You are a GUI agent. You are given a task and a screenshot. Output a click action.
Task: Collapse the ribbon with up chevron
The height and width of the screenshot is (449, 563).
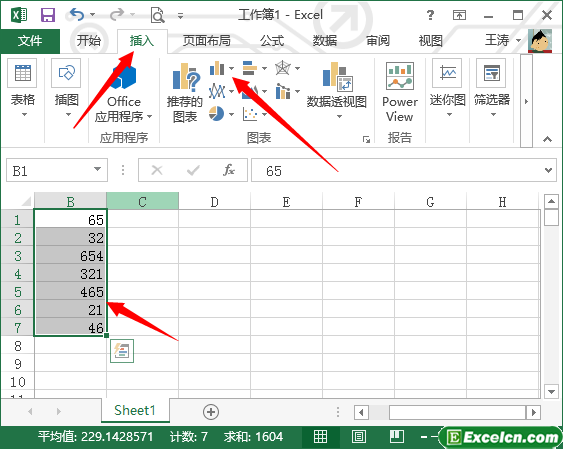click(x=547, y=139)
